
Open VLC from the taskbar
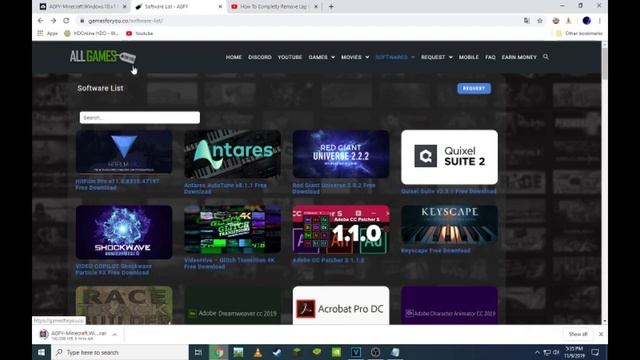coord(258,352)
